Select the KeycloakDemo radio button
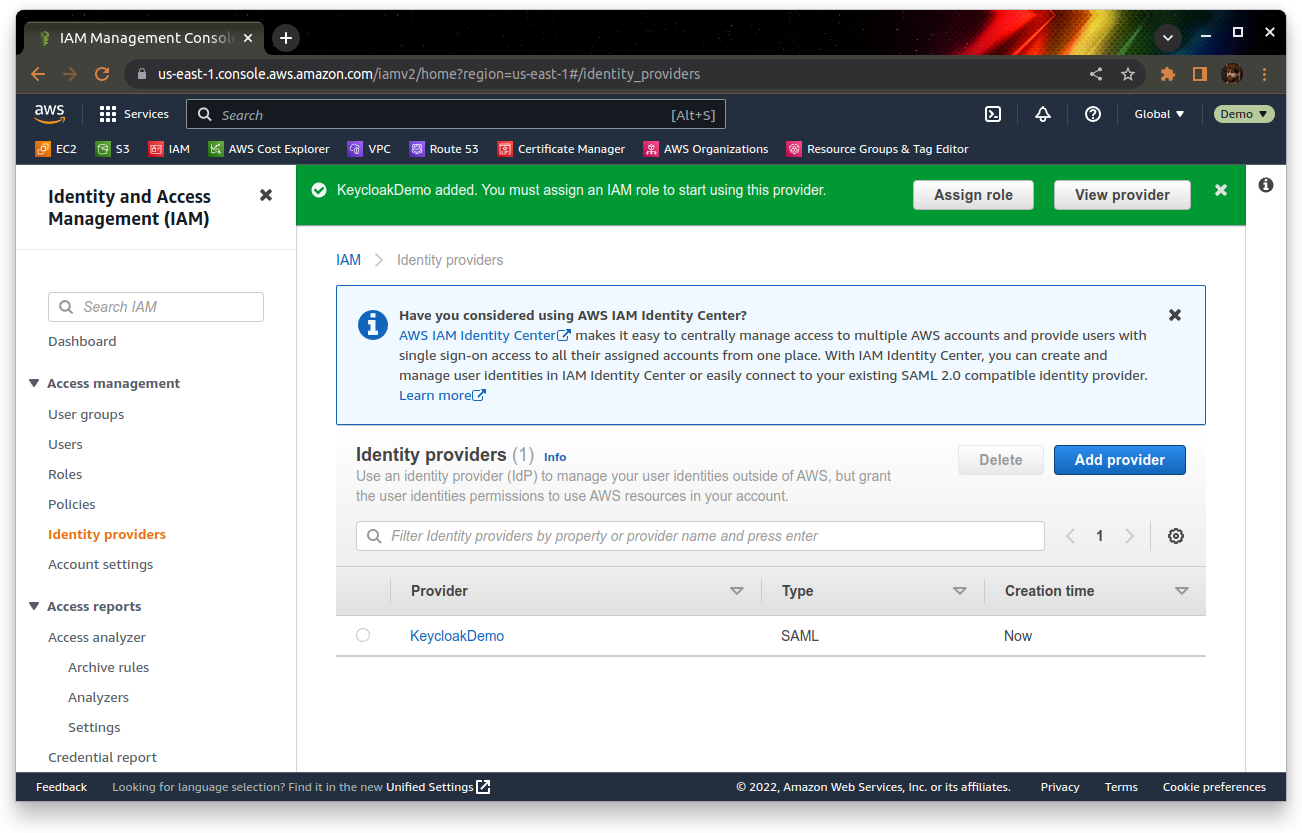The image size is (1302, 833). [363, 635]
